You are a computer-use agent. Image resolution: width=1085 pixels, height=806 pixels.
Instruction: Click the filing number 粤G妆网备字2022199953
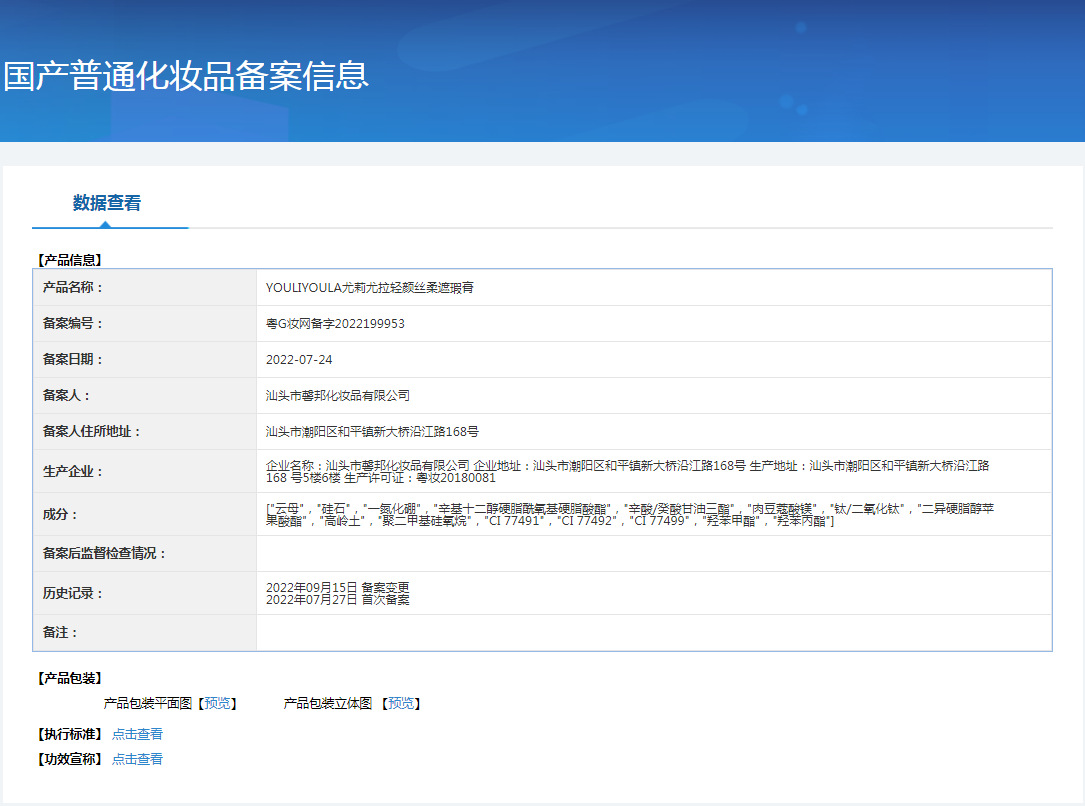(x=335, y=324)
